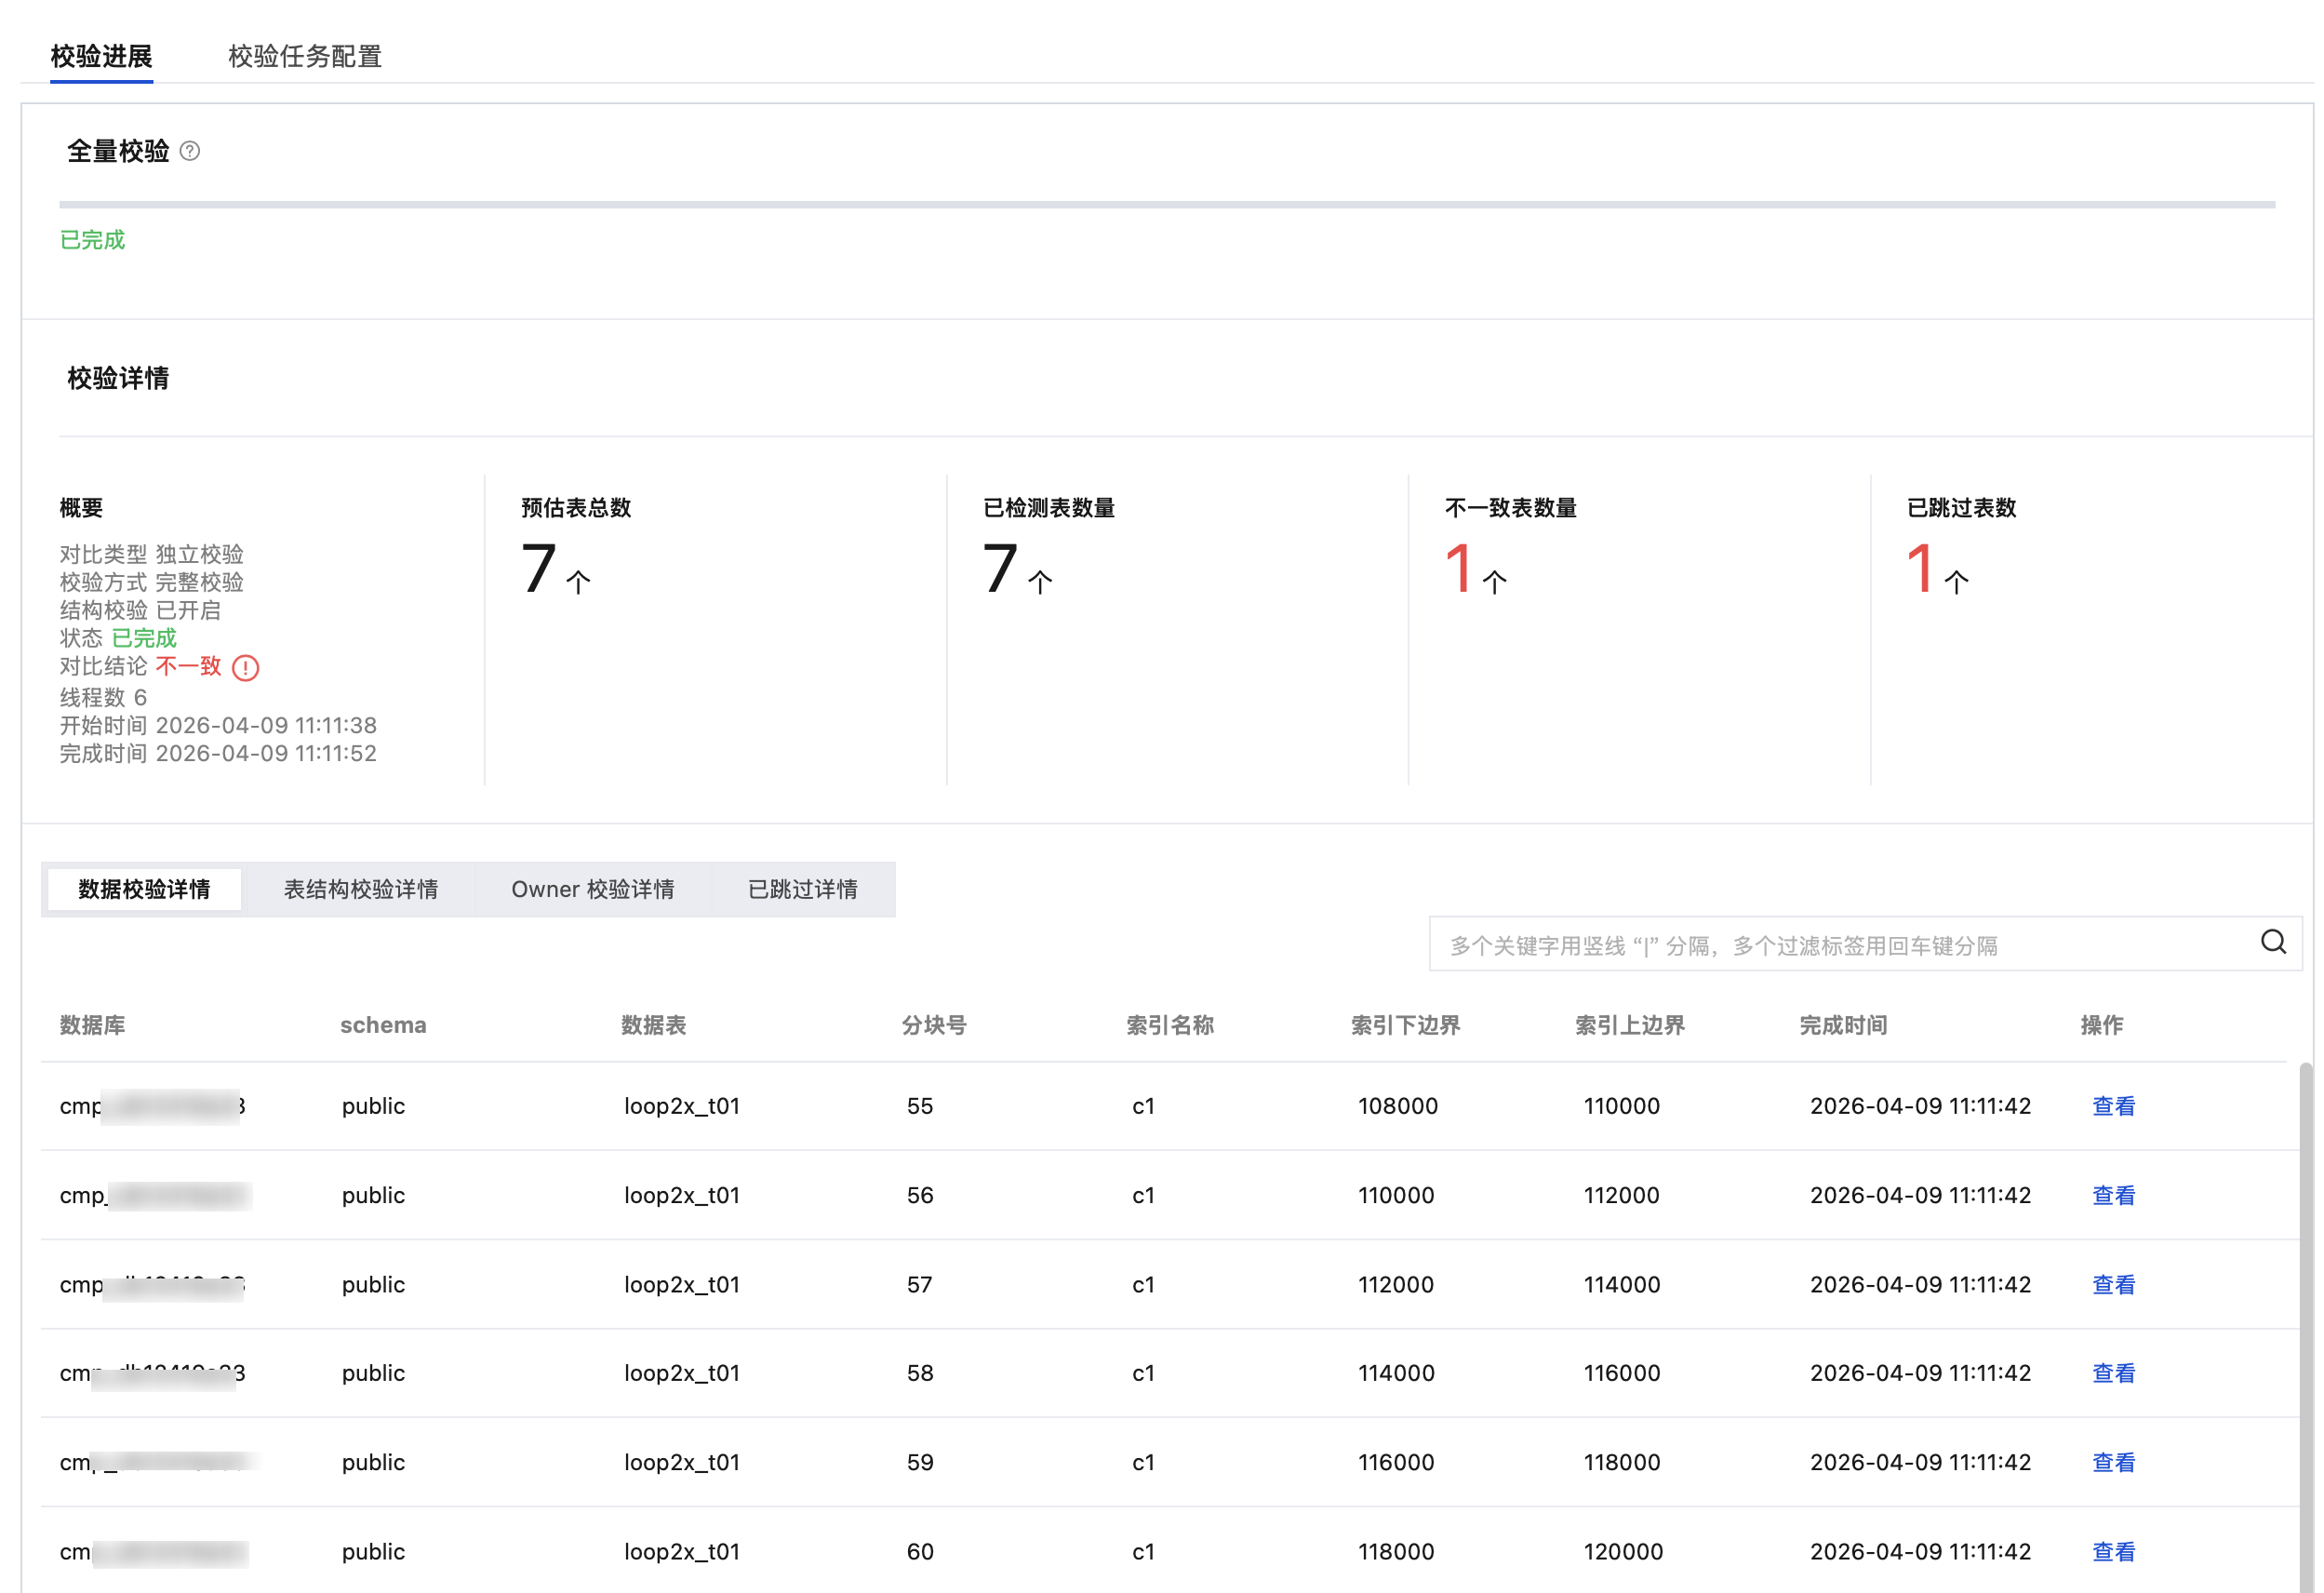Click 查看 link for chunk 58
Image resolution: width=2324 pixels, height=1593 pixels.
point(2112,1373)
